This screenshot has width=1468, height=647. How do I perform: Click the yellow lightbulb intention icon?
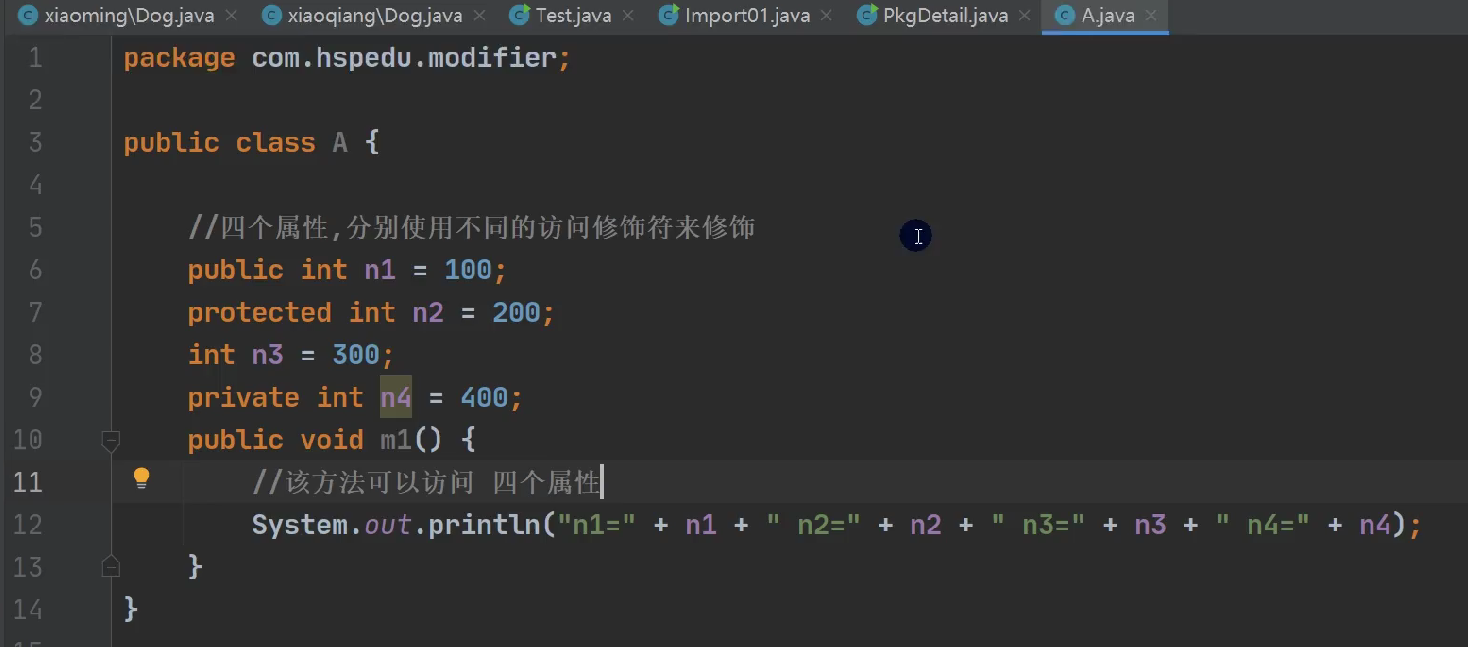click(141, 478)
